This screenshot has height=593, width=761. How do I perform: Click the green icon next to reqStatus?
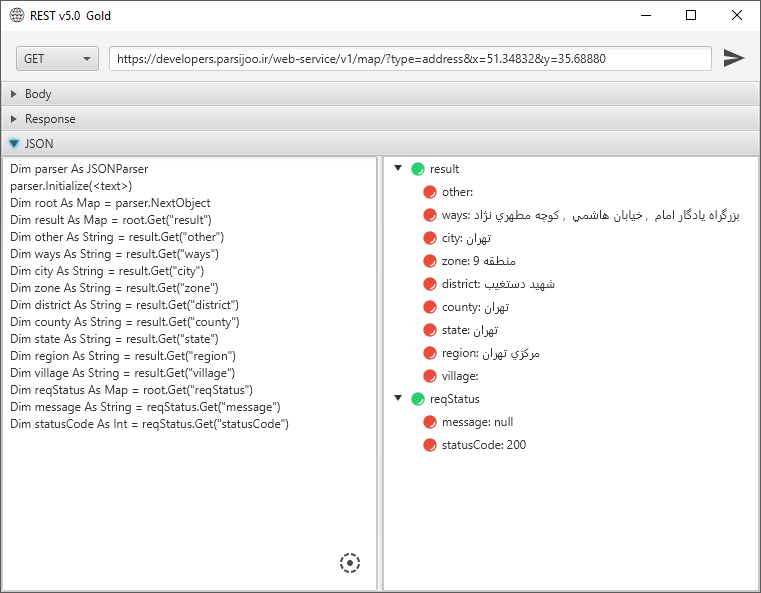[418, 399]
